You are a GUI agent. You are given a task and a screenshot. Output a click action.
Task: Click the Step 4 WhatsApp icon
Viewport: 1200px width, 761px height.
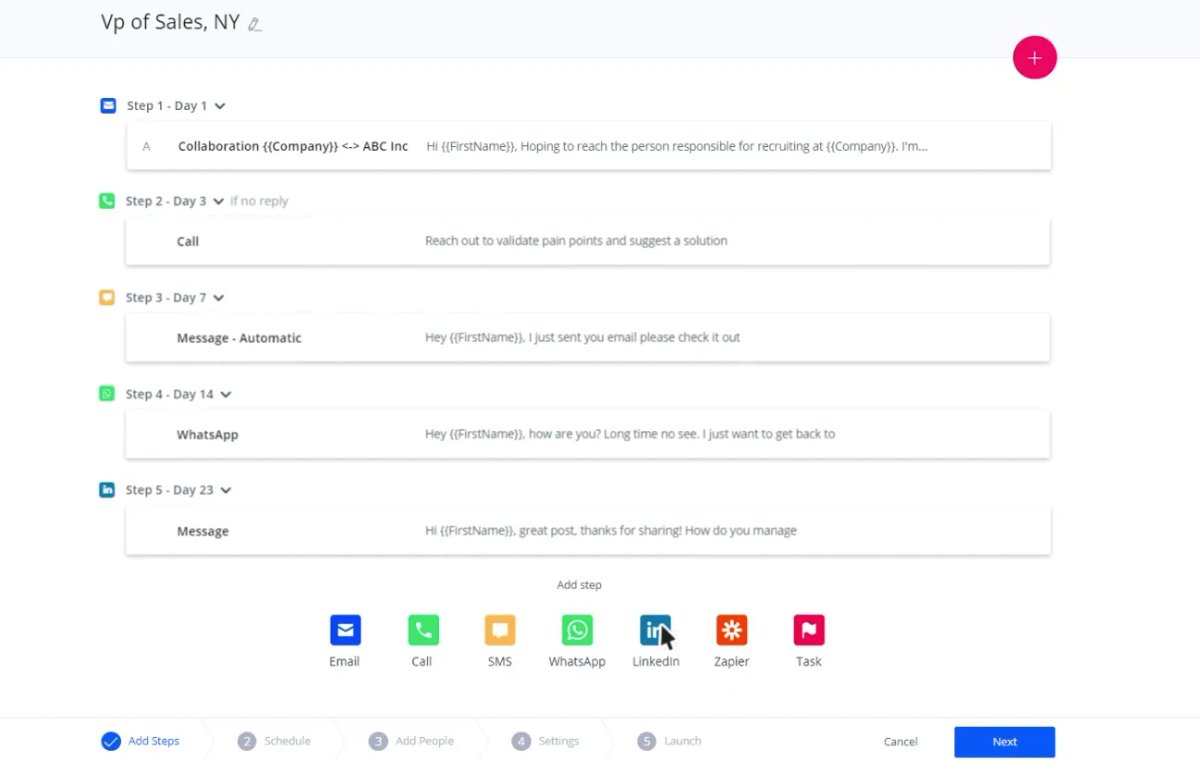(107, 394)
